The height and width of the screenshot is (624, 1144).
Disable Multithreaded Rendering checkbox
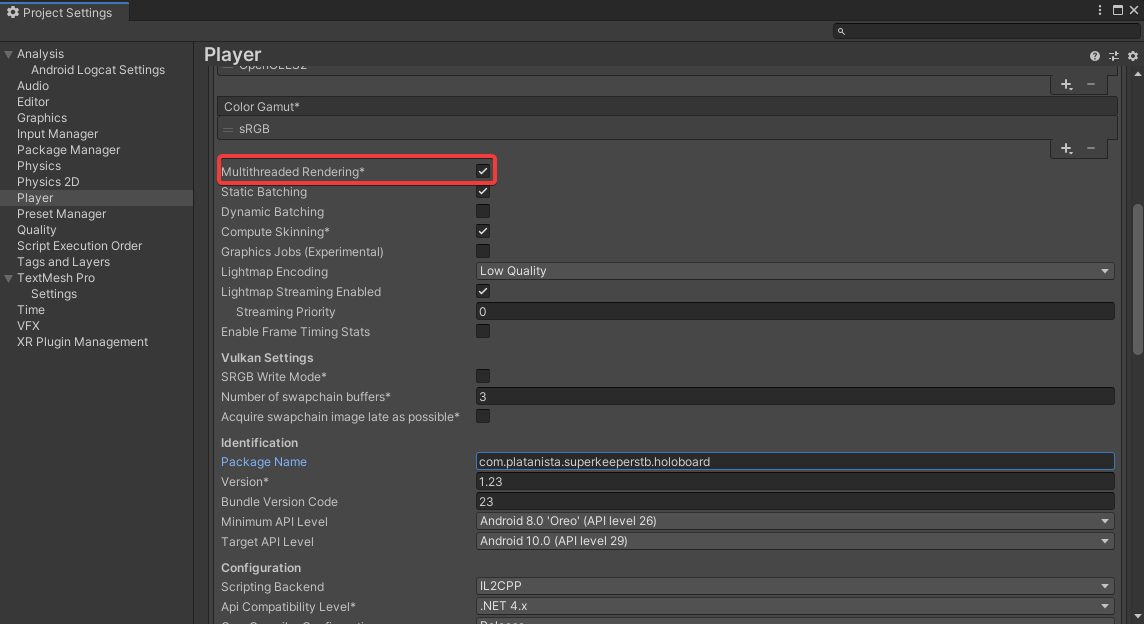pyautogui.click(x=483, y=172)
